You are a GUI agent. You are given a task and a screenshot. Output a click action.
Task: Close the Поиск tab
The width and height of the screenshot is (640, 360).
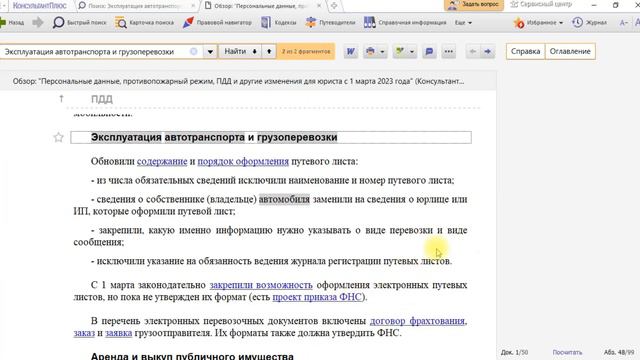pyautogui.click(x=193, y=6)
